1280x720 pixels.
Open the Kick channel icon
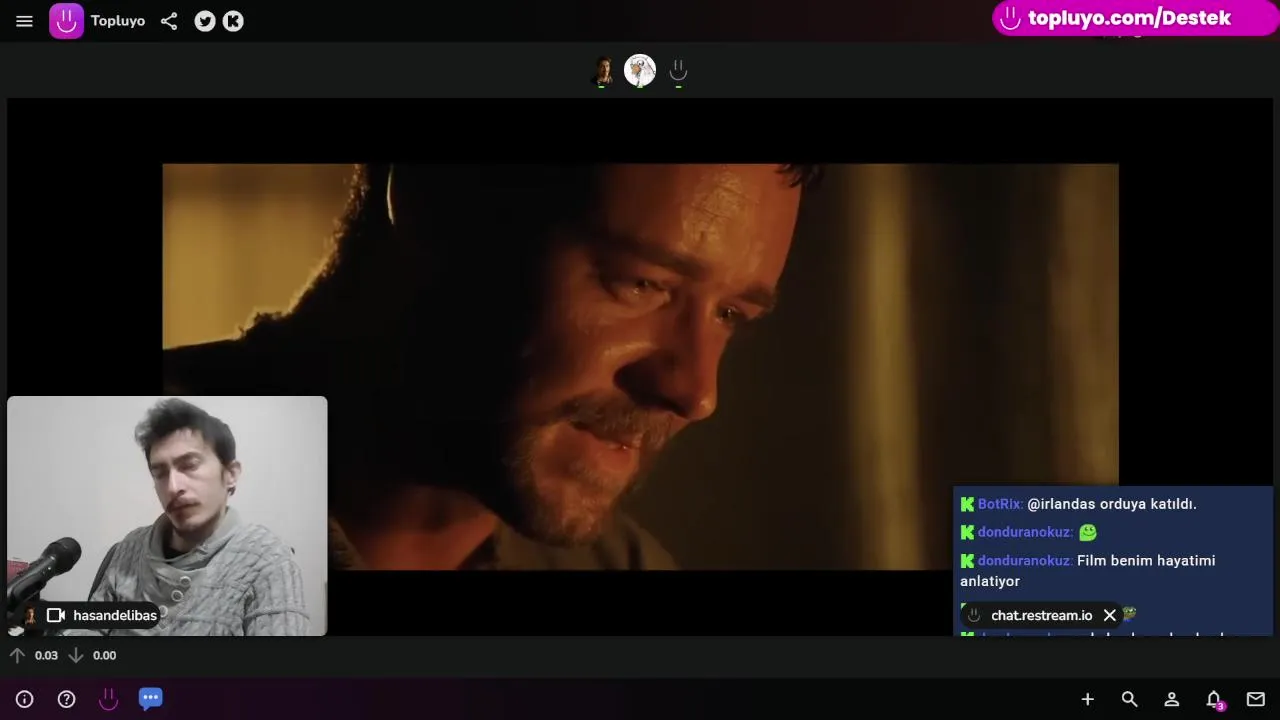233,21
